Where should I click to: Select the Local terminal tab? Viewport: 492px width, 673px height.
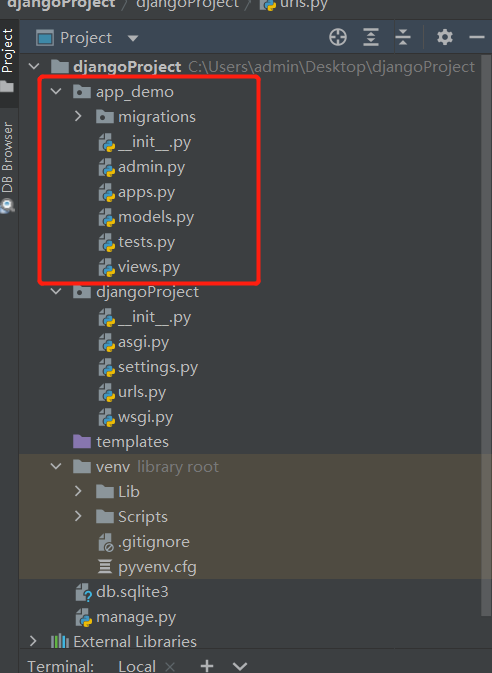click(137, 666)
